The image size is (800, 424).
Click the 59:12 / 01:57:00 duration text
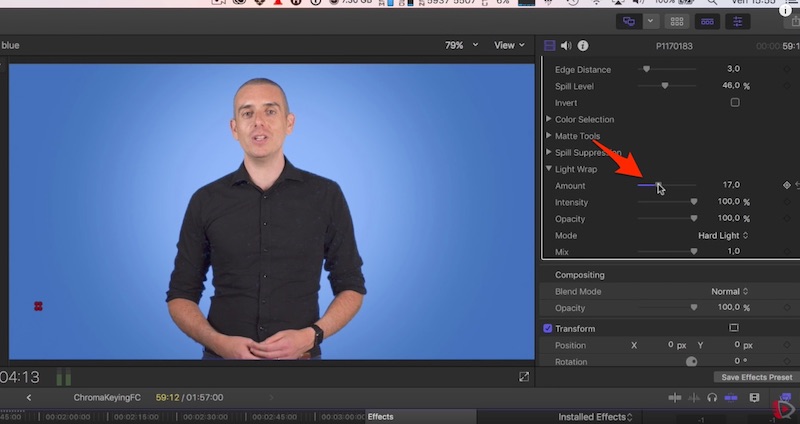[x=189, y=397]
